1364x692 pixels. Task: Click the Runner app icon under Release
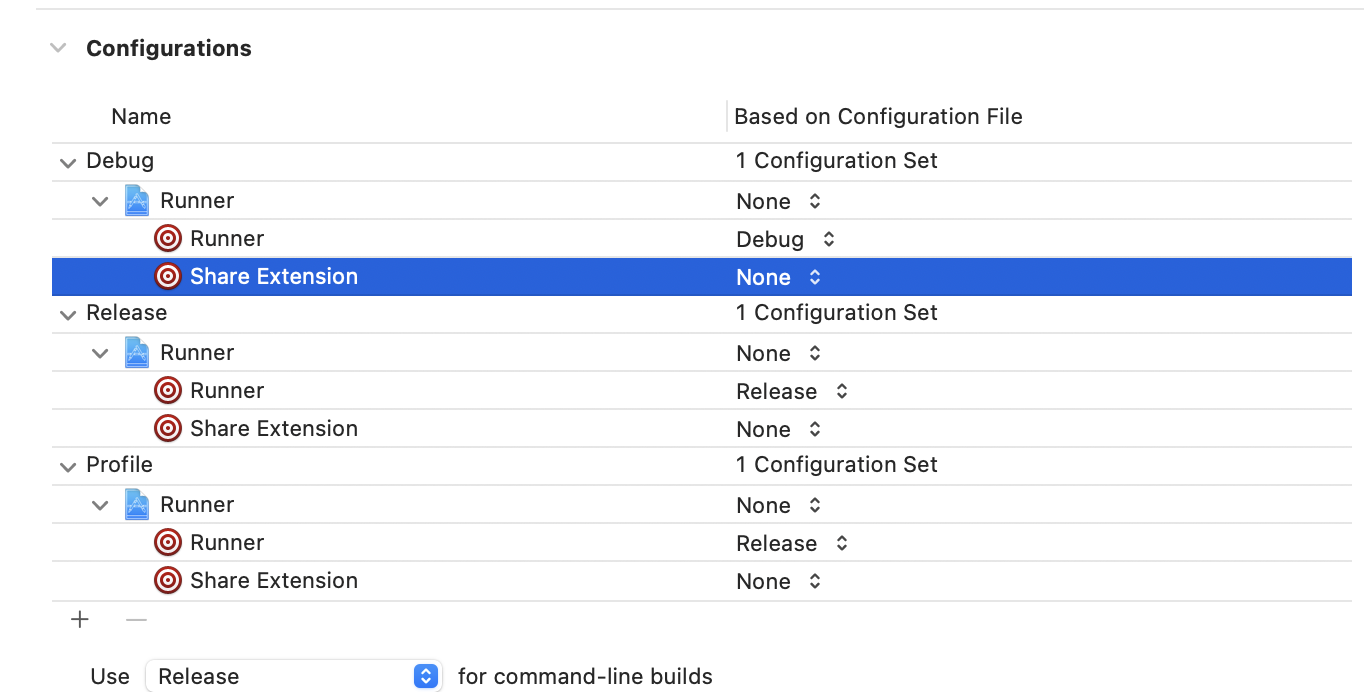point(138,352)
